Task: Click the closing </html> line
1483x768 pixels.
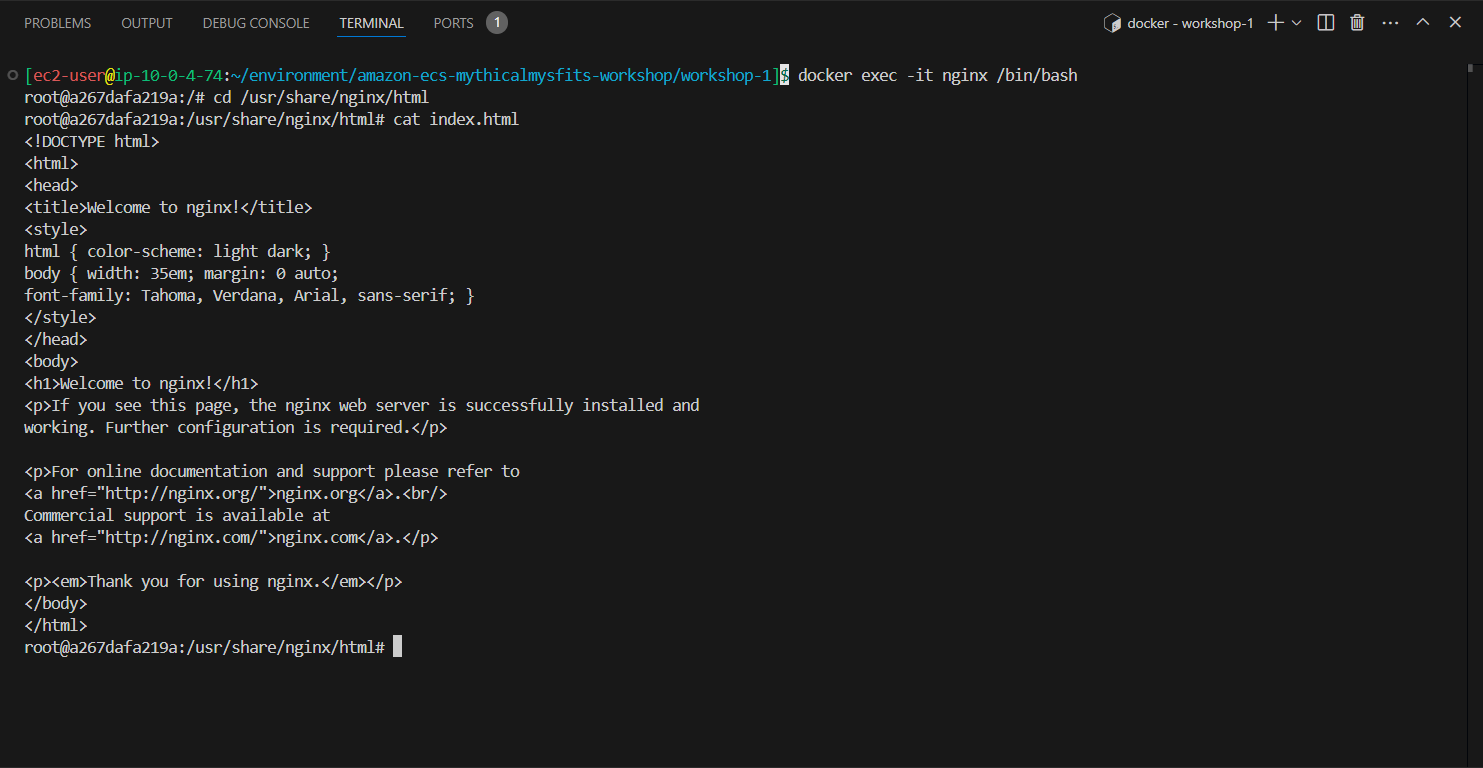Action: tap(56, 625)
